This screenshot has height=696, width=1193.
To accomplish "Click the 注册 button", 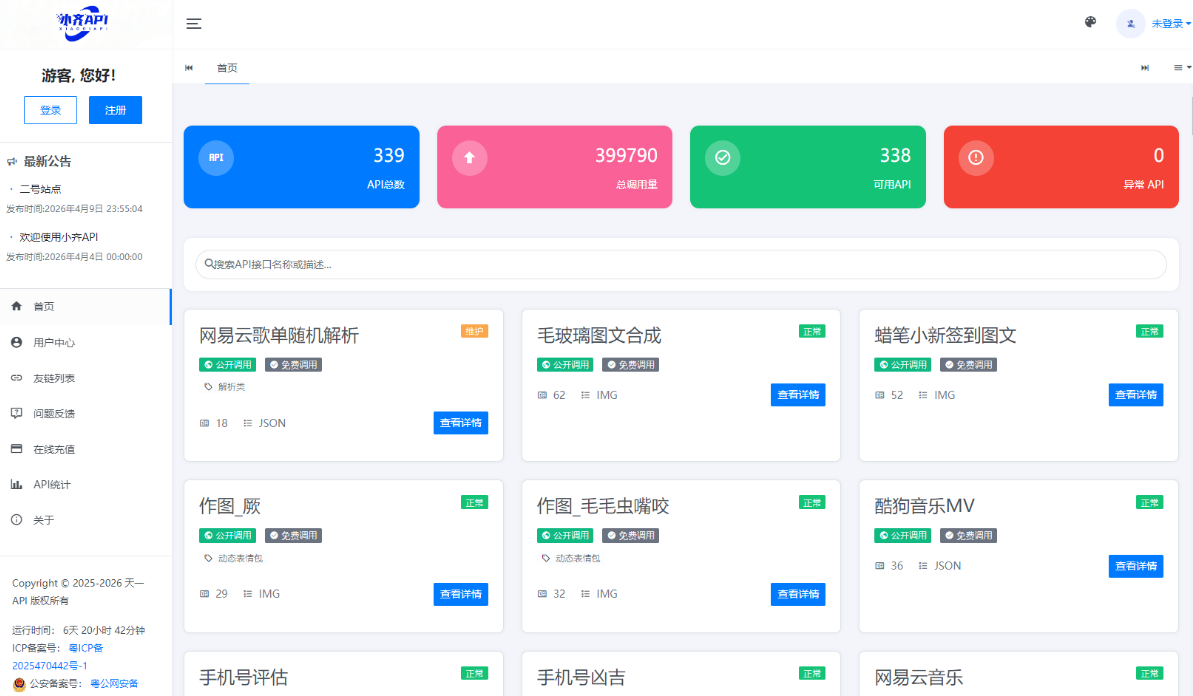I will 116,110.
